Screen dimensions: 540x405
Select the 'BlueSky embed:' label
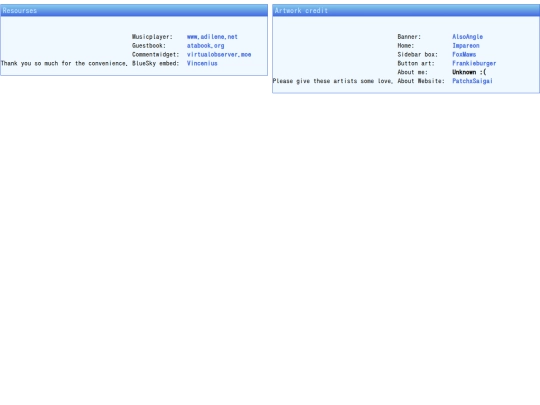pos(156,63)
